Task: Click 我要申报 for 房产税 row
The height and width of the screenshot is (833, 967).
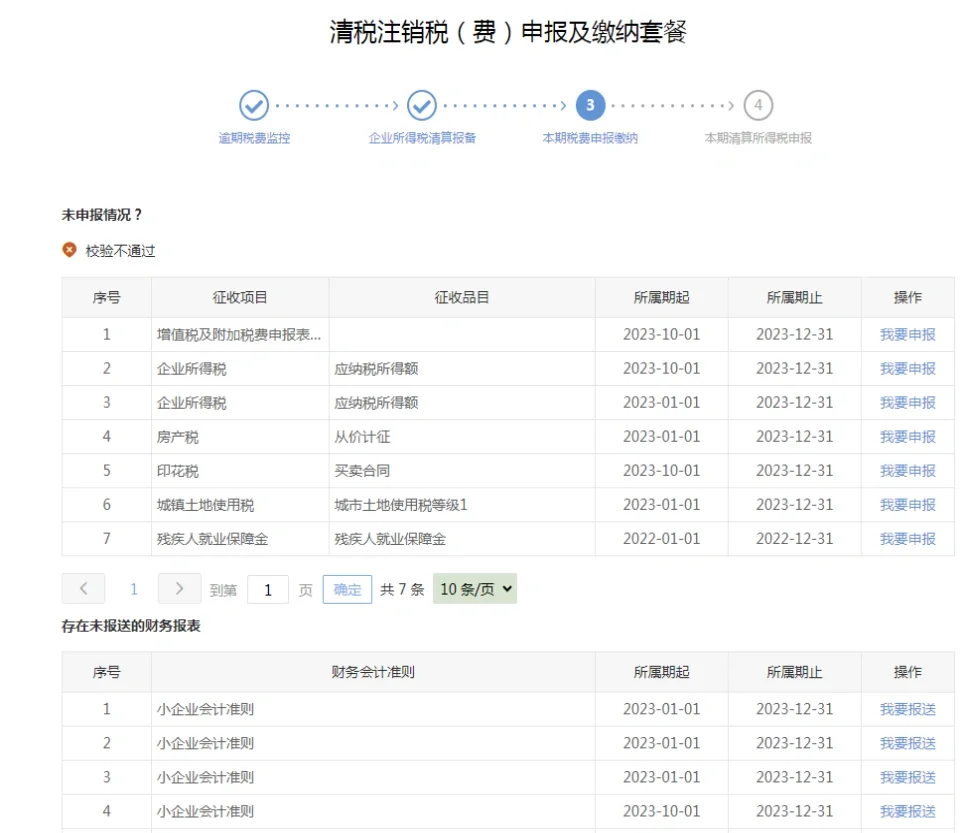Action: pyautogui.click(x=907, y=437)
